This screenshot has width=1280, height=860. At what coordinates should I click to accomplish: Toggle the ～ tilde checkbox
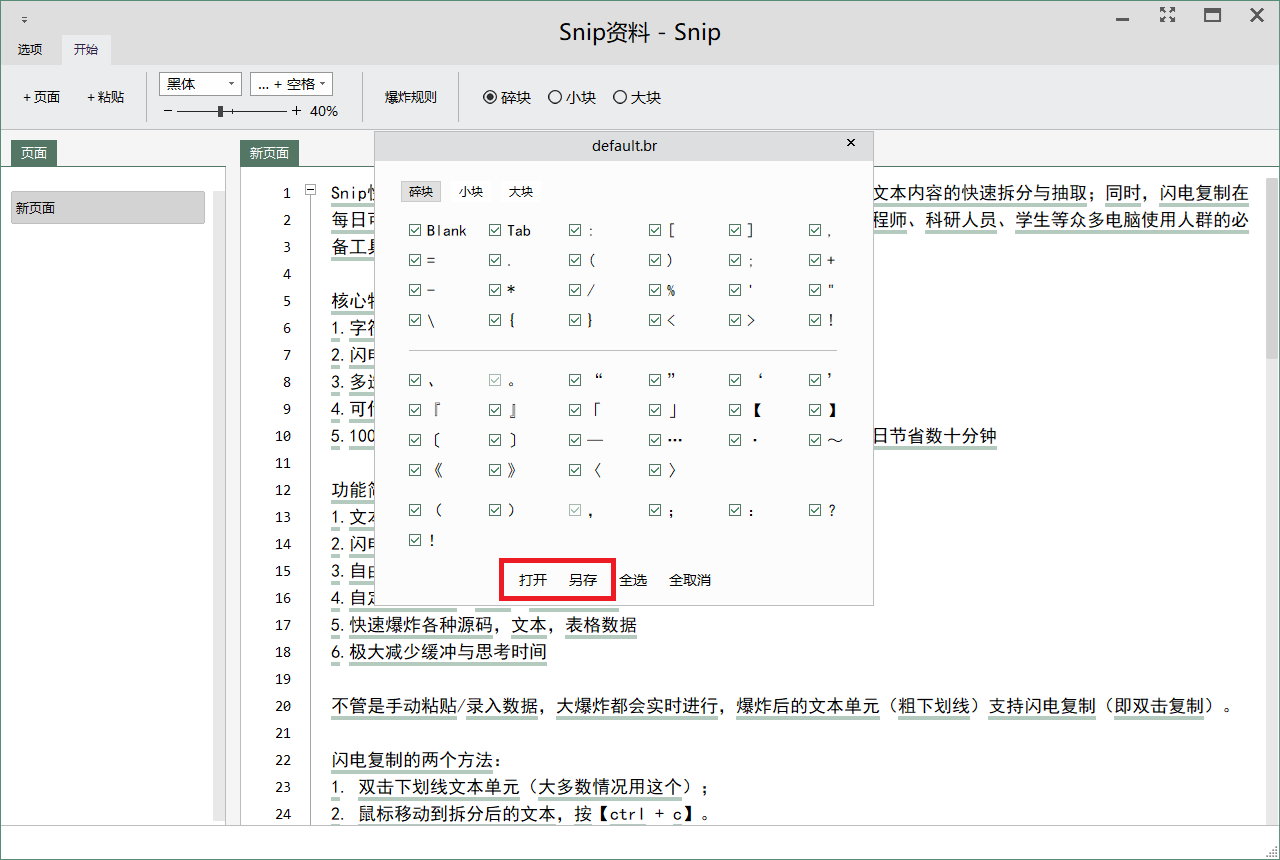click(815, 440)
